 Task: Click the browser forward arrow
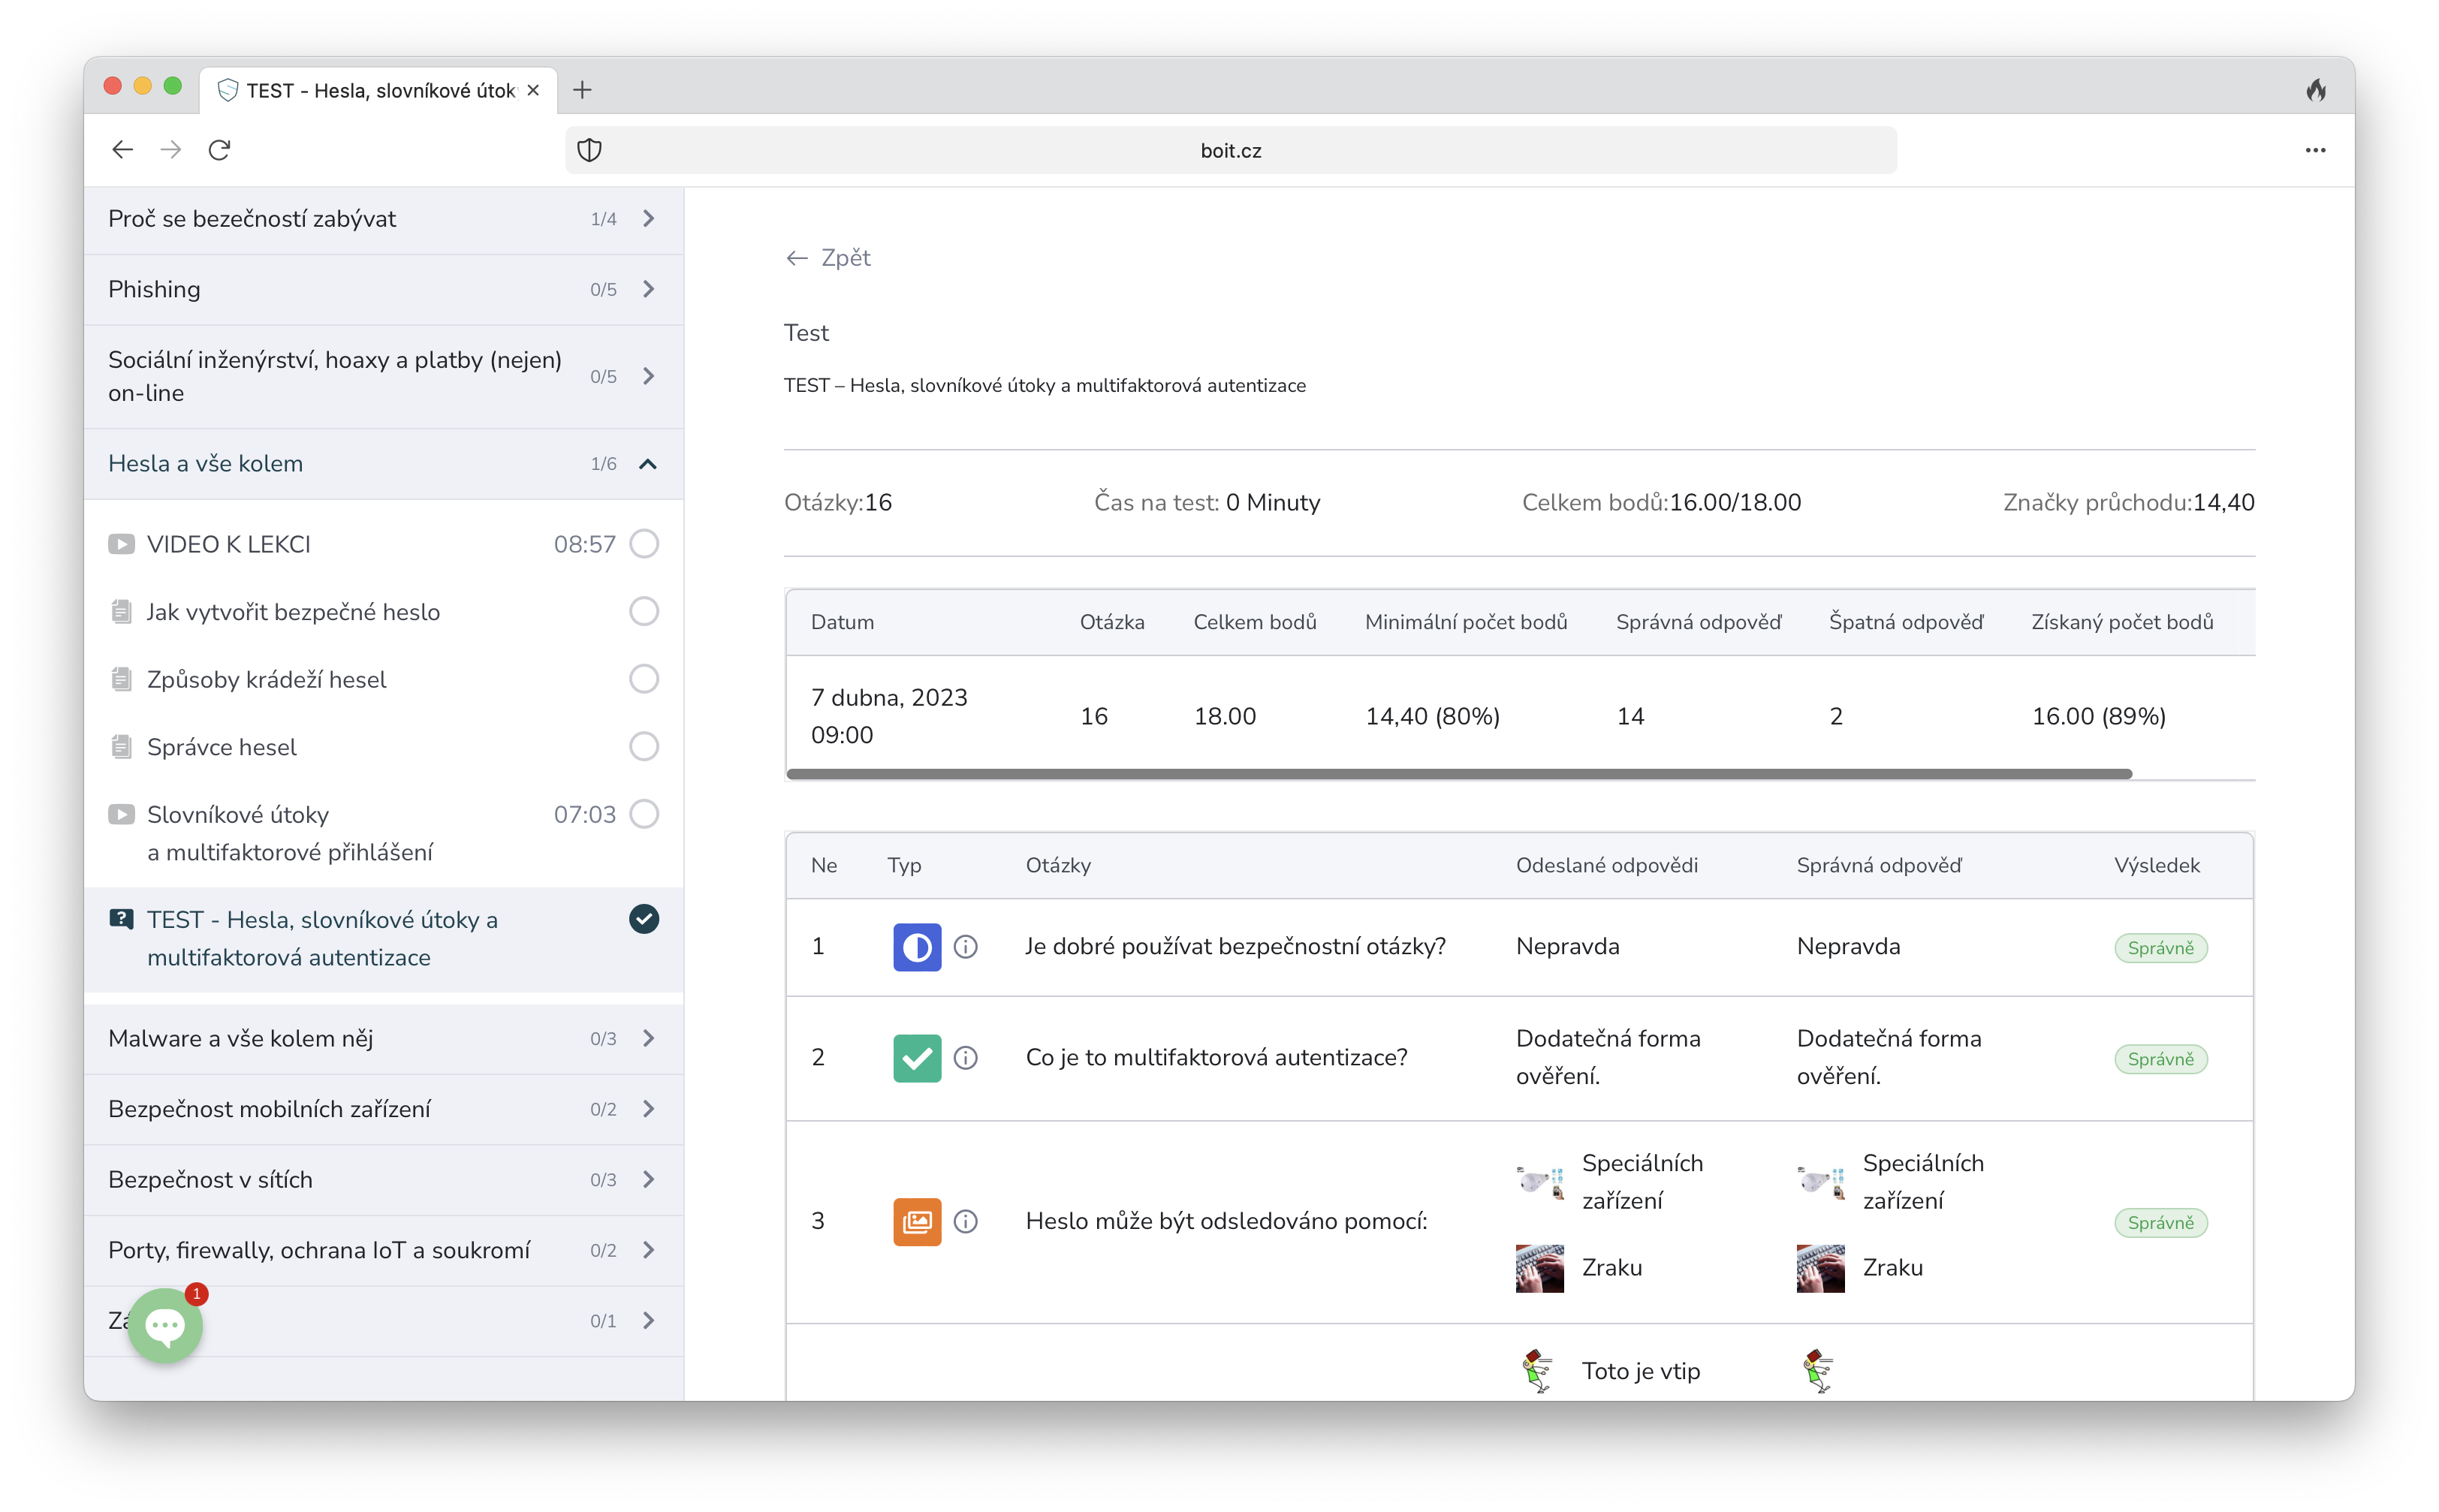coord(171,150)
